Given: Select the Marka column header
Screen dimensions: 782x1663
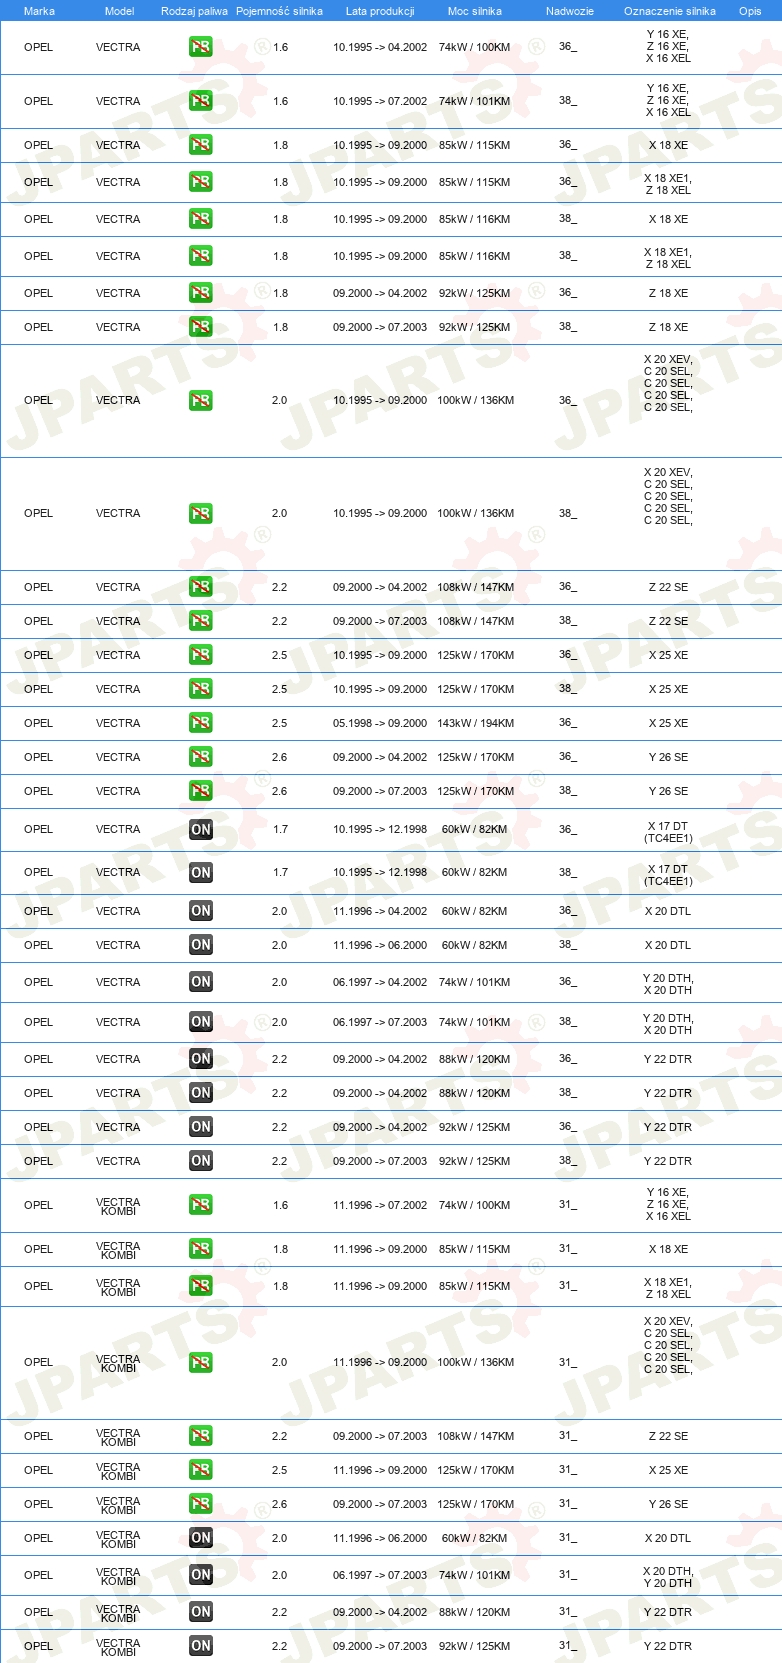Looking at the screenshot, I should 39,11.
